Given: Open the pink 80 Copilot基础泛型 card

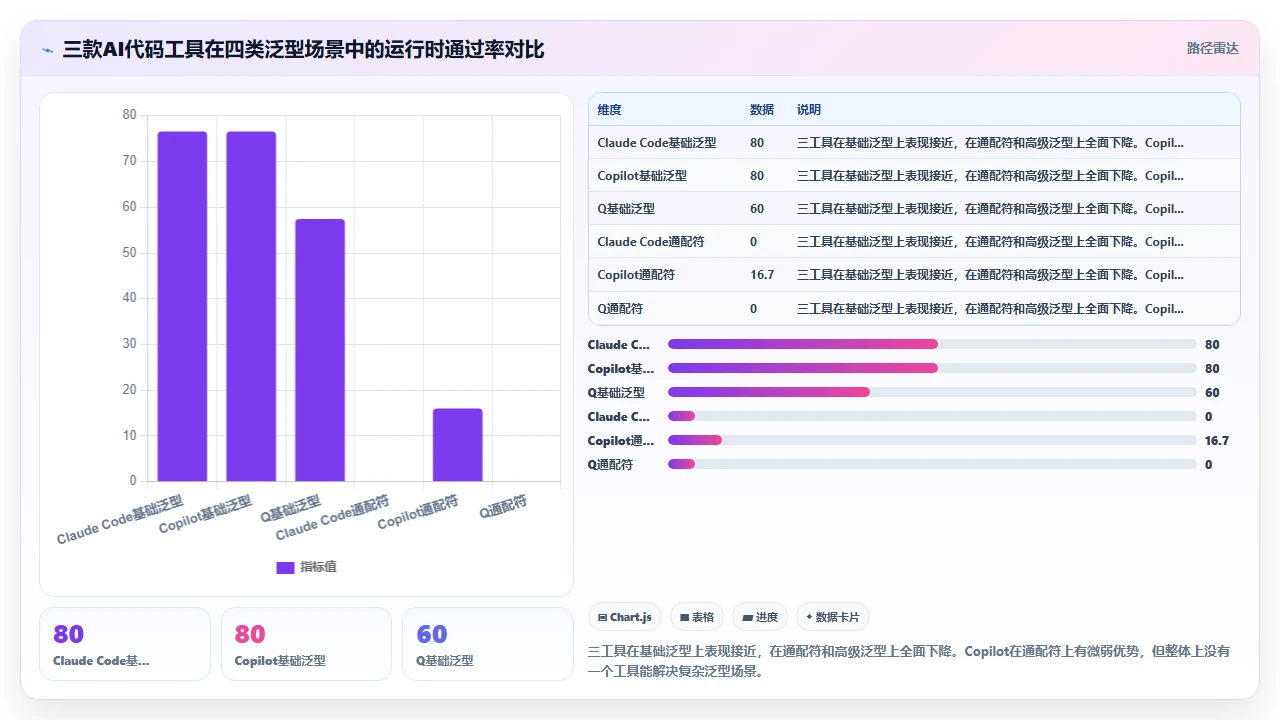Looking at the screenshot, I should coord(306,644).
